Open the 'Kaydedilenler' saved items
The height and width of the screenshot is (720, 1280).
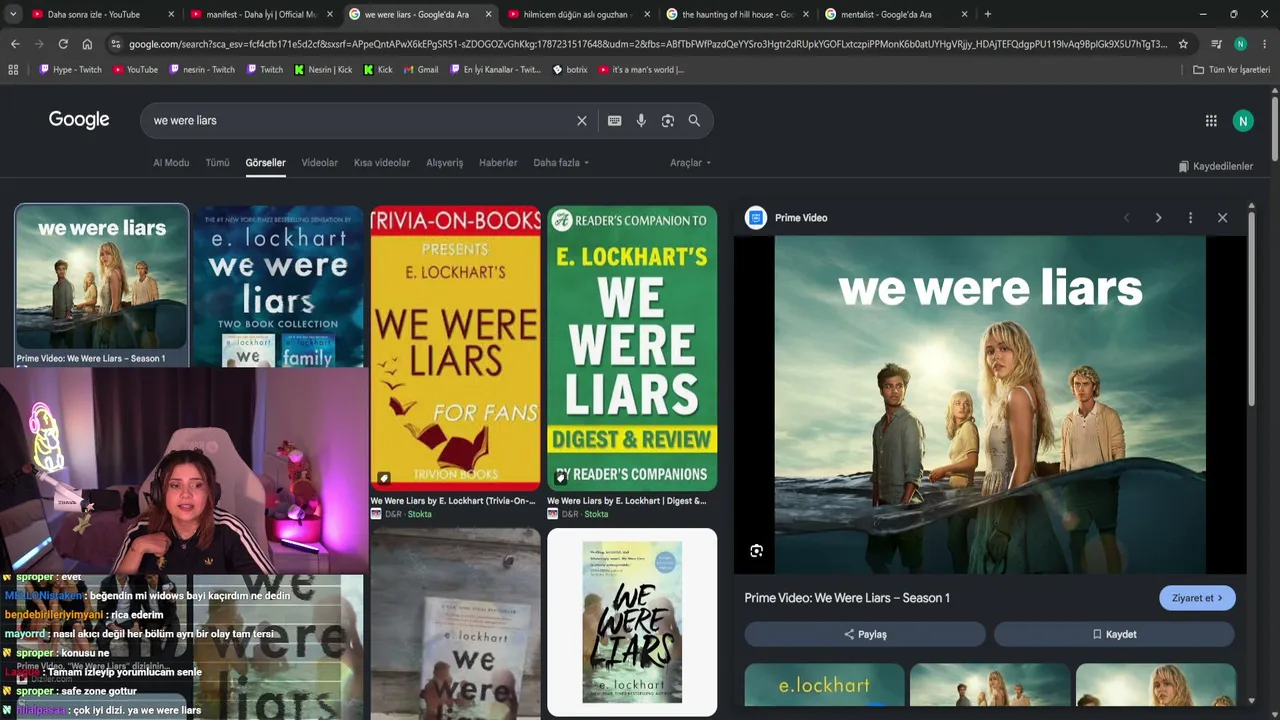[1216, 166]
